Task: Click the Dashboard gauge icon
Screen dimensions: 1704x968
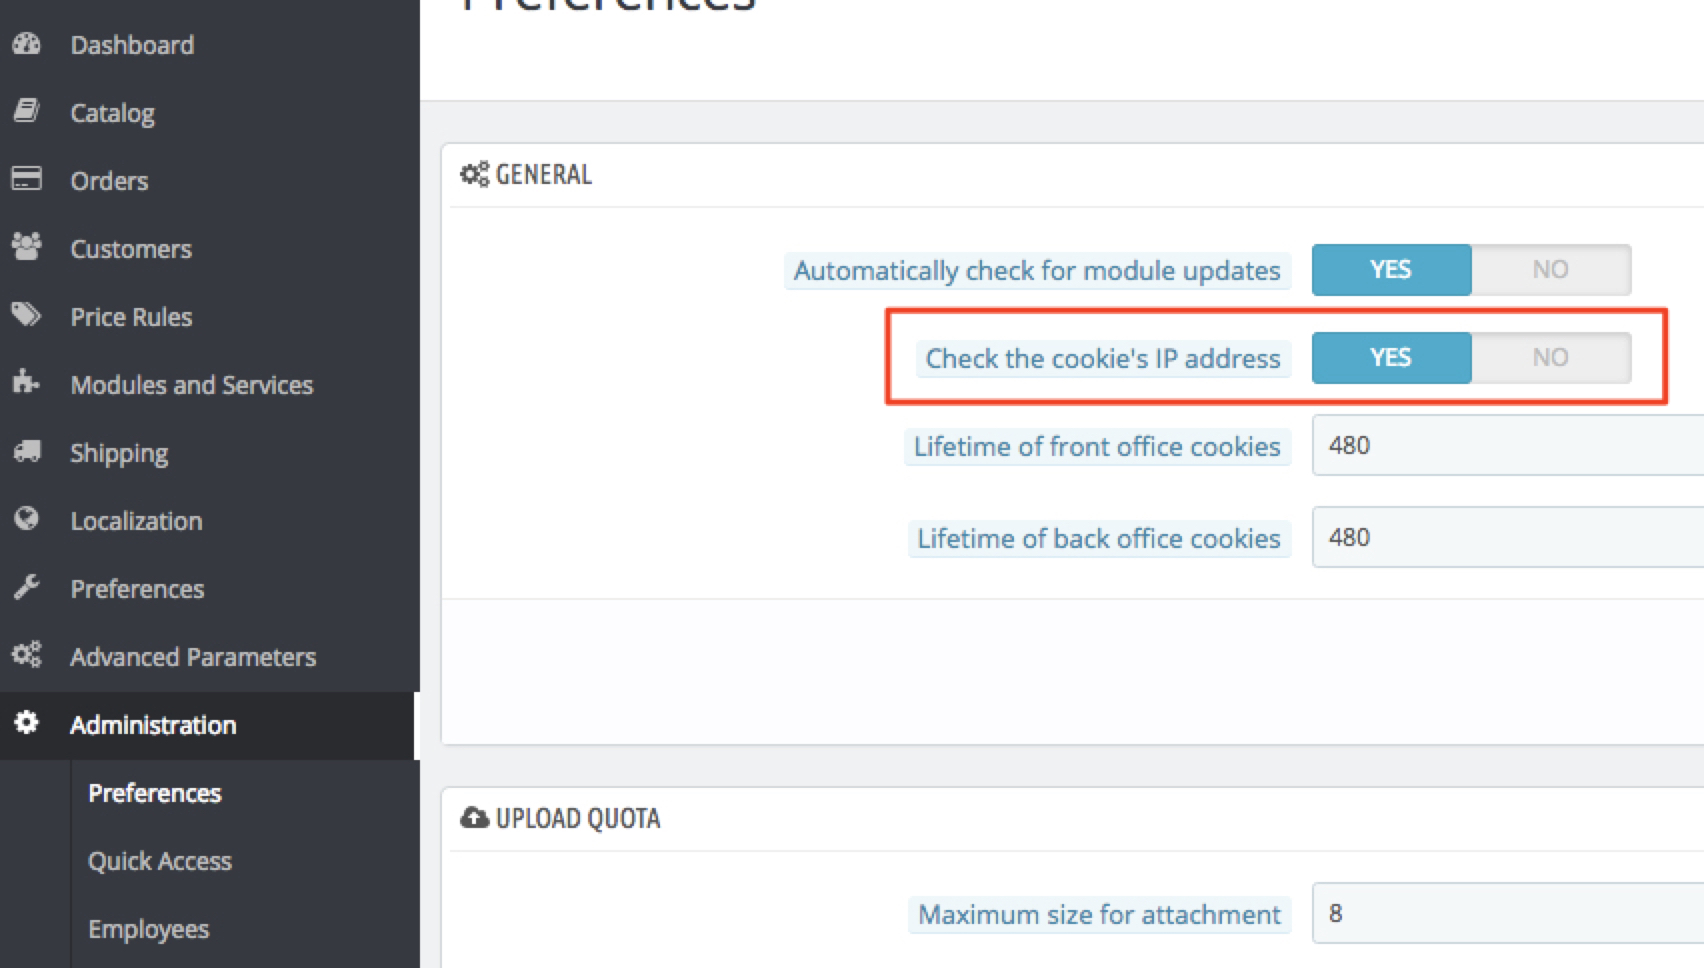Action: [x=27, y=44]
